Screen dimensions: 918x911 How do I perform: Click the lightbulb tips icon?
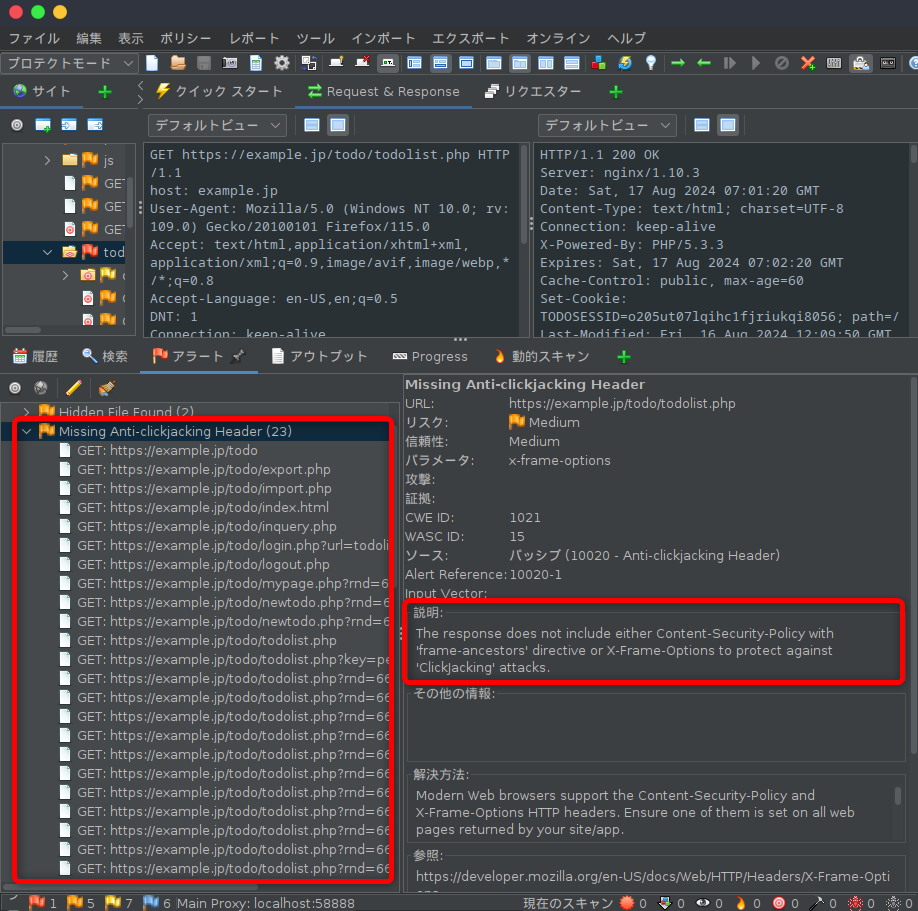coord(650,63)
